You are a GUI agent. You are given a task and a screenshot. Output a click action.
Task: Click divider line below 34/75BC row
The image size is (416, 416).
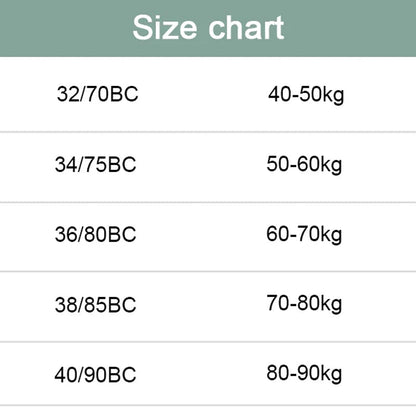click(208, 202)
